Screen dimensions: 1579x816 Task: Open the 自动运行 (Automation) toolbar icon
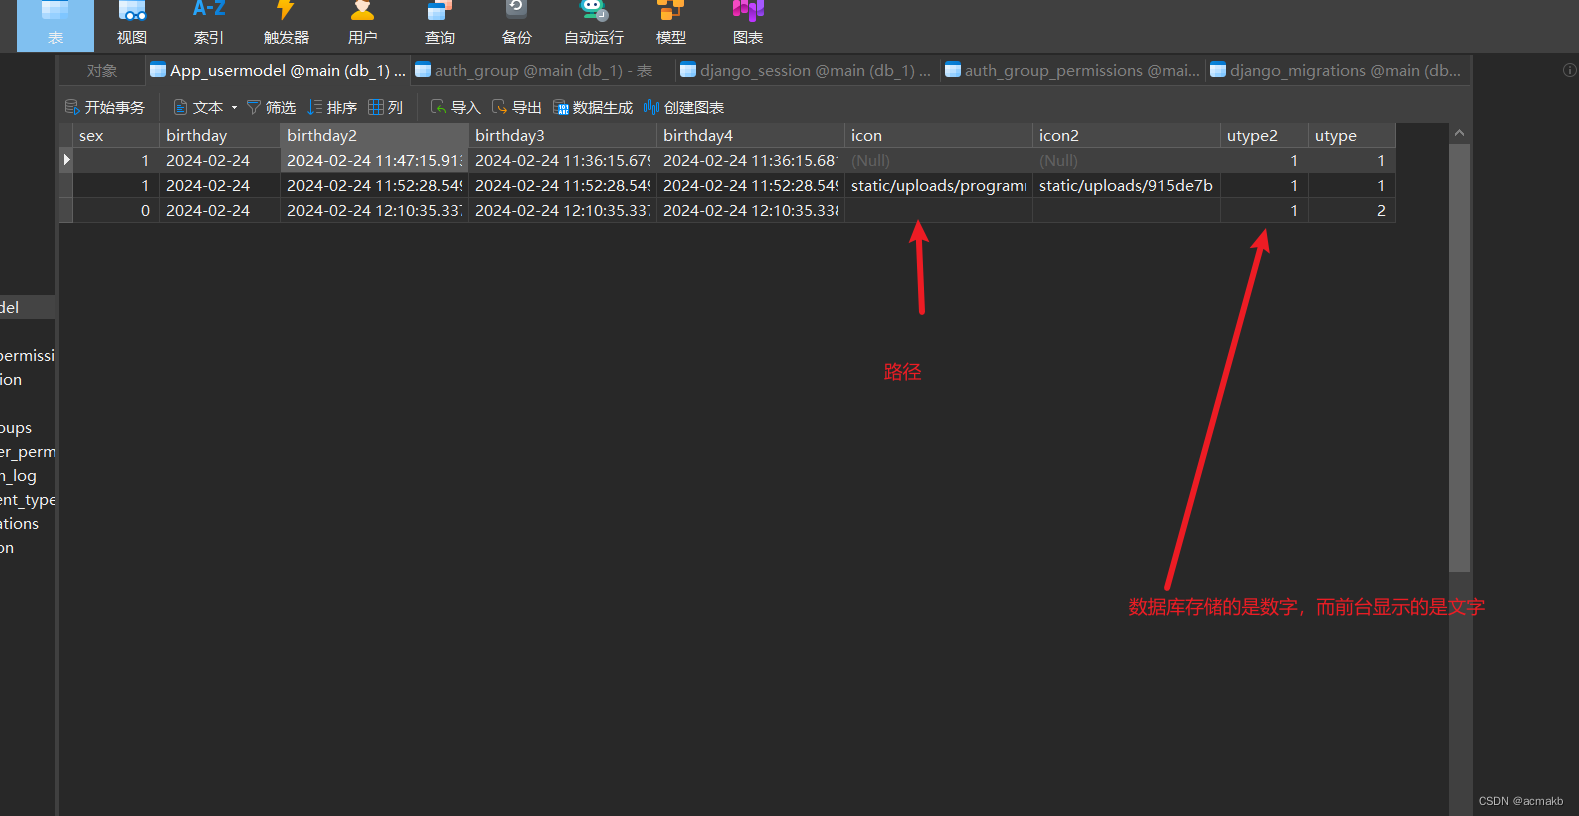594,25
